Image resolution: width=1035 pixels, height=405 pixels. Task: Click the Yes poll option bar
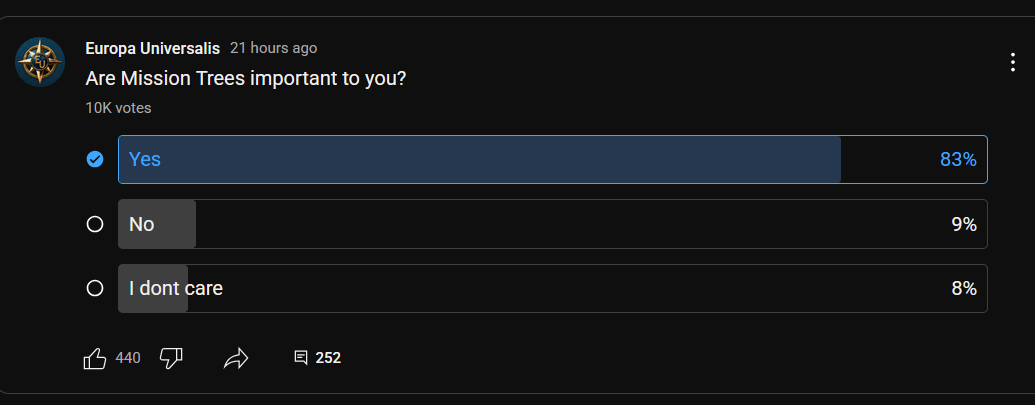(552, 160)
